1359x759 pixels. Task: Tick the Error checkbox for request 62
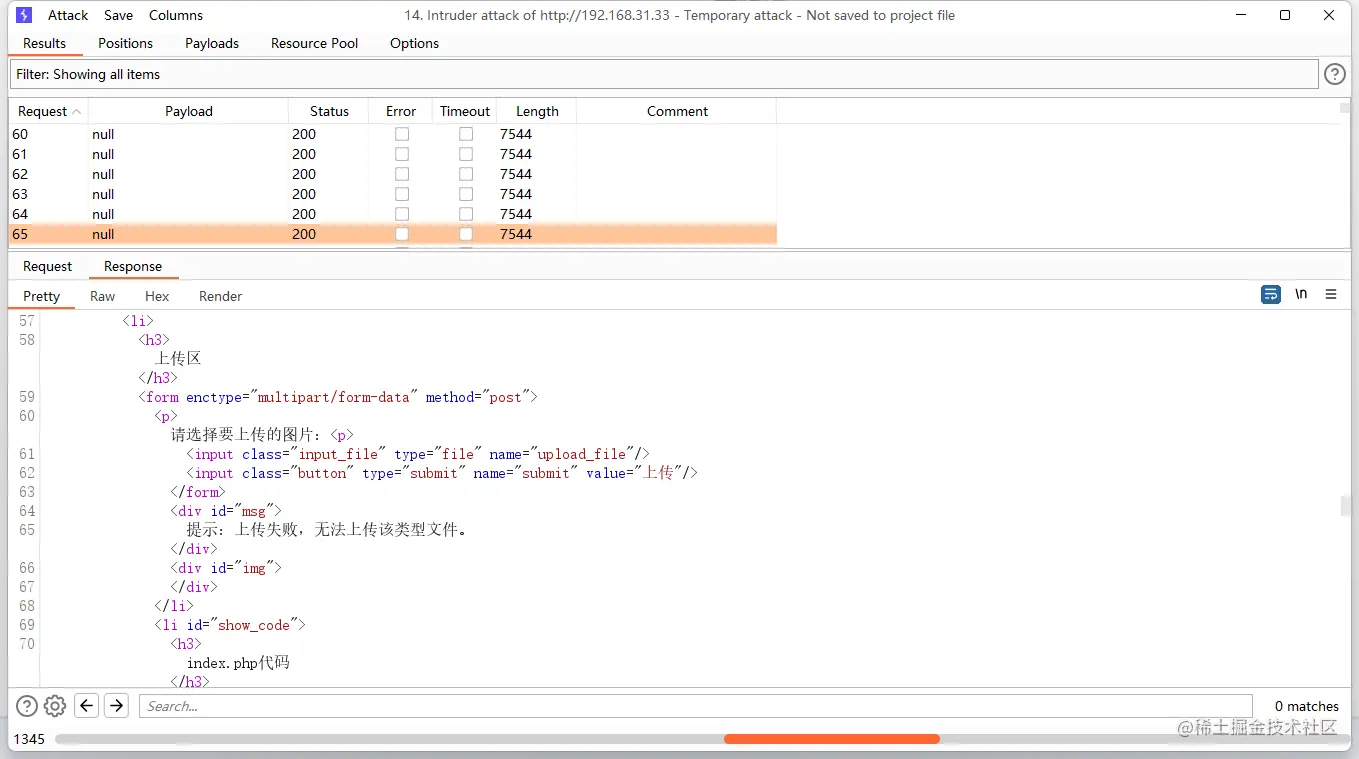tap(402, 174)
